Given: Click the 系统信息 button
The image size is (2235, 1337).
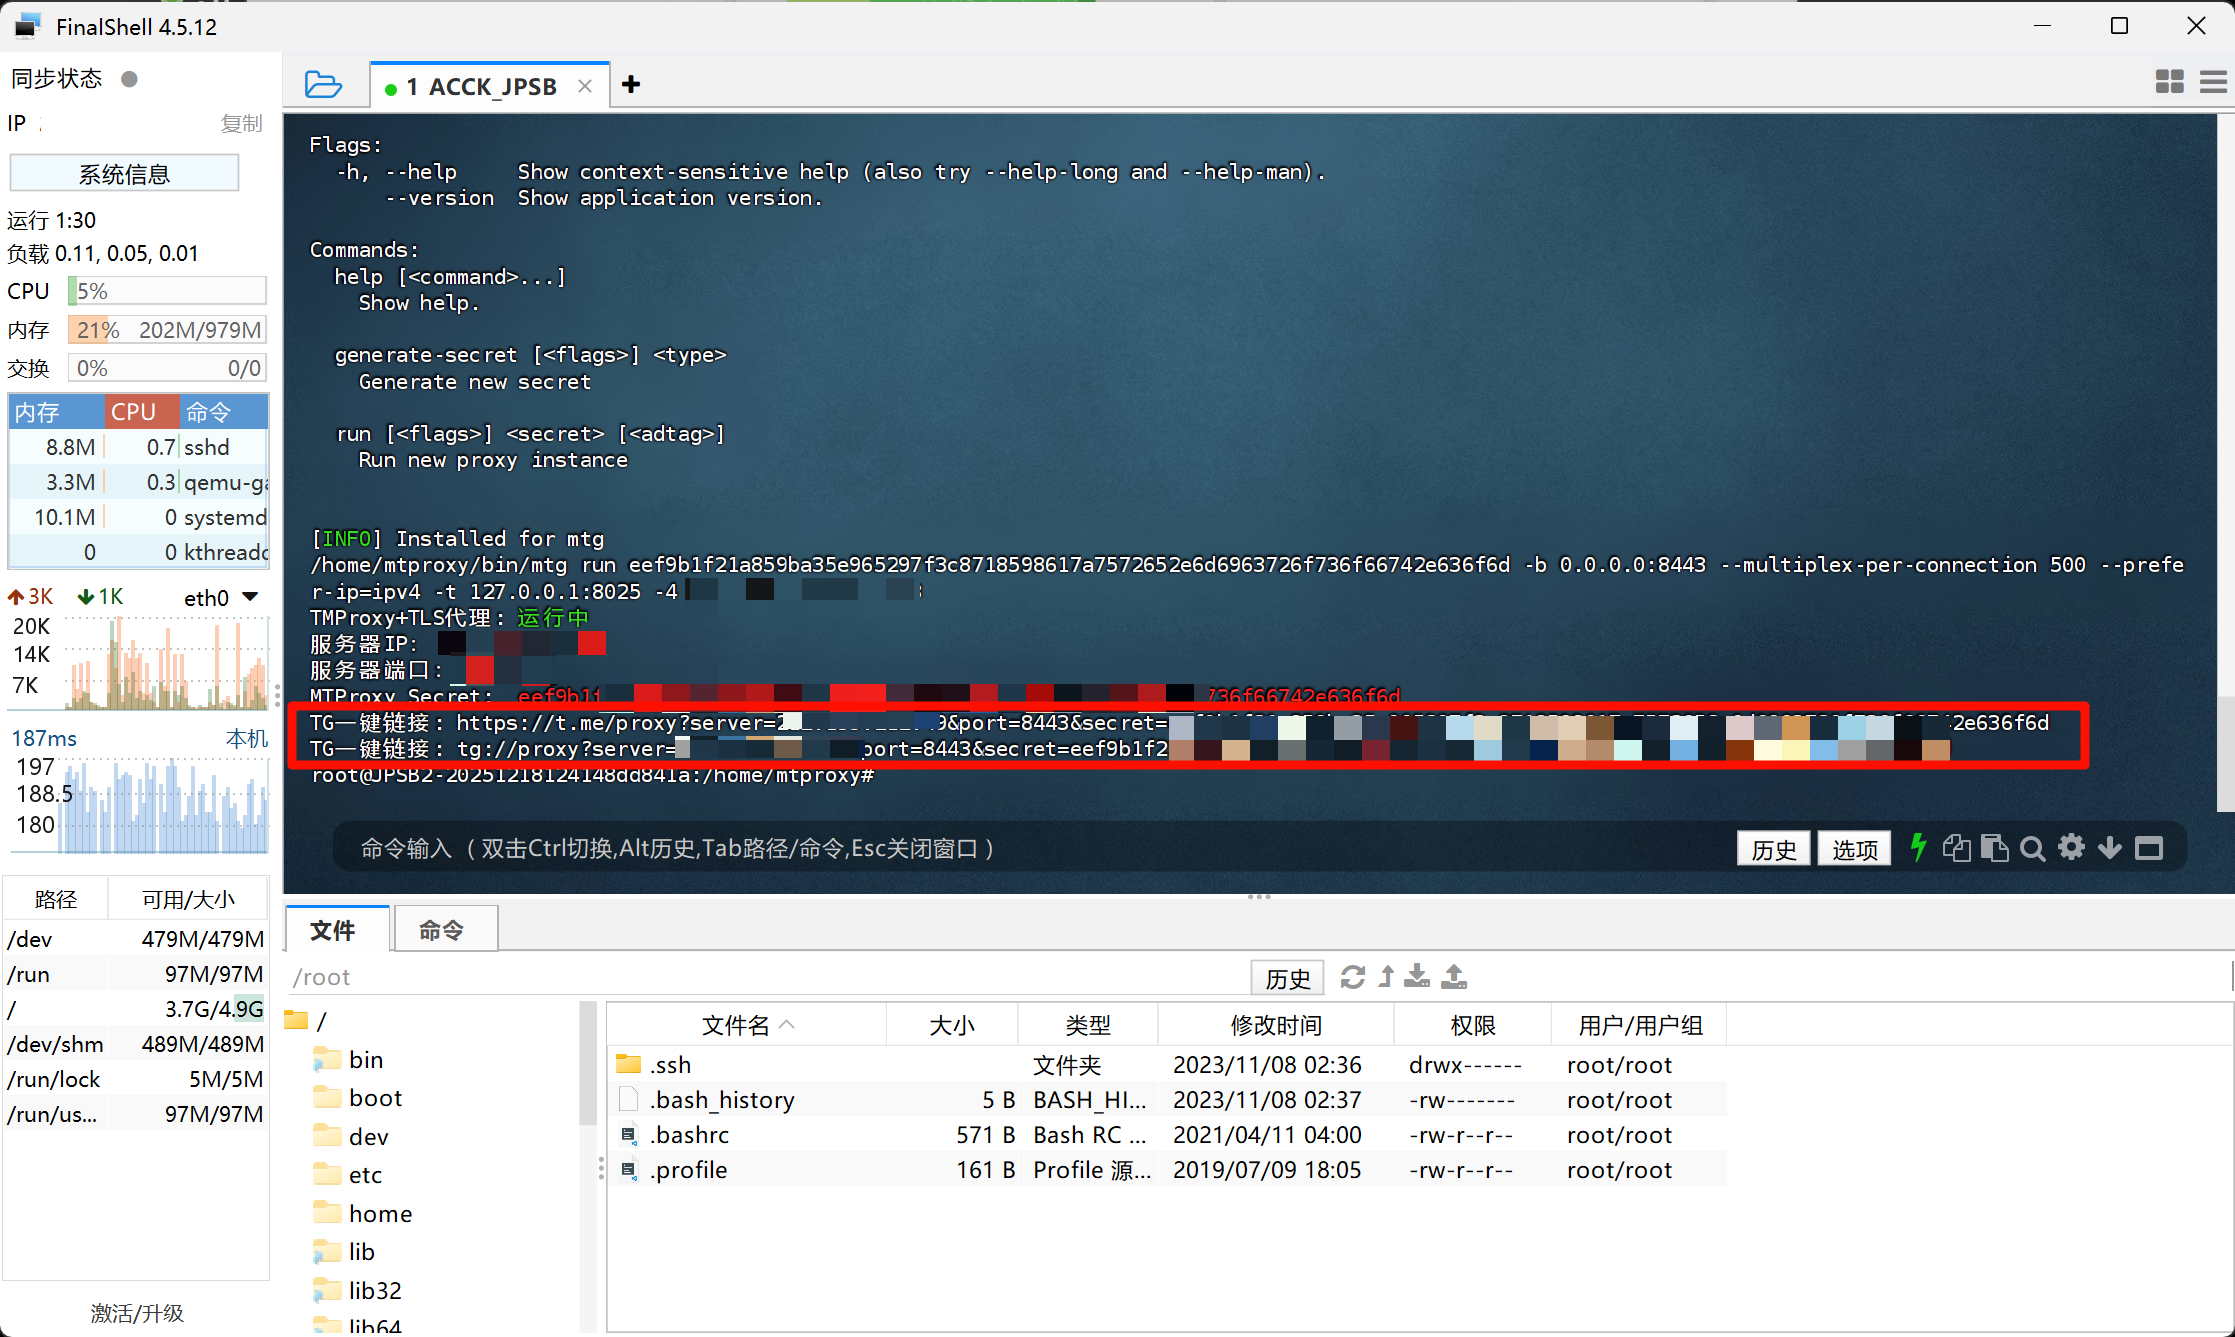Looking at the screenshot, I should click(124, 174).
